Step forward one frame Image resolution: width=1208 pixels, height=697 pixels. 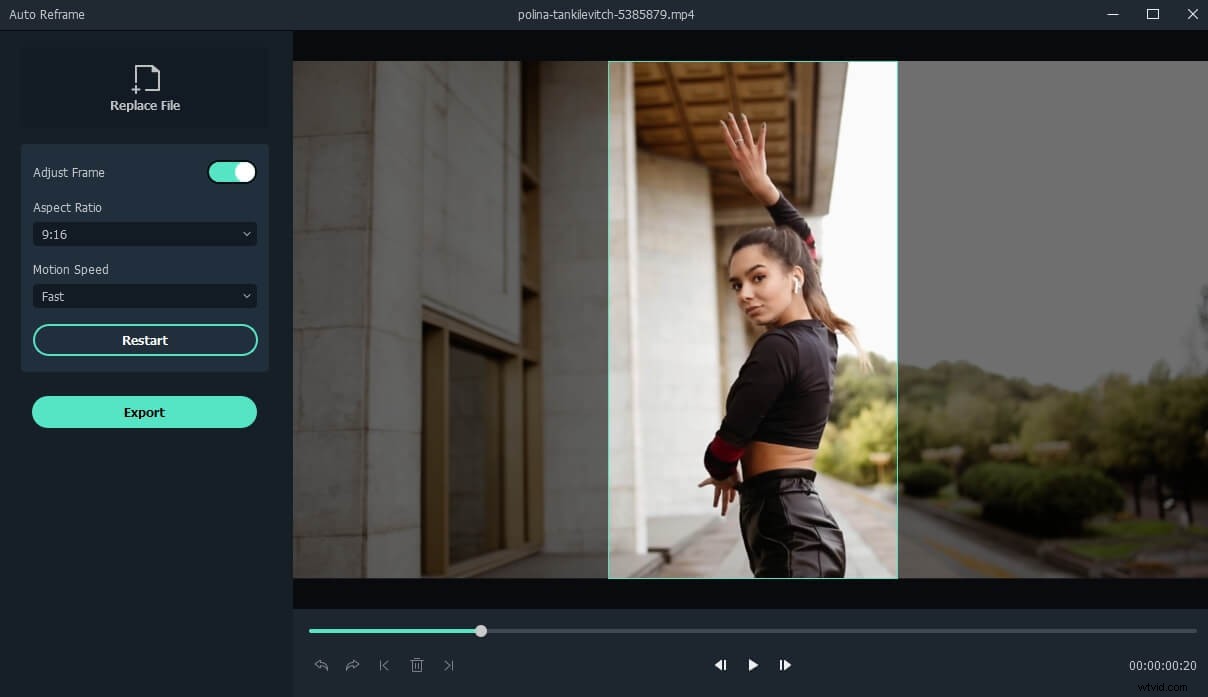click(x=785, y=665)
